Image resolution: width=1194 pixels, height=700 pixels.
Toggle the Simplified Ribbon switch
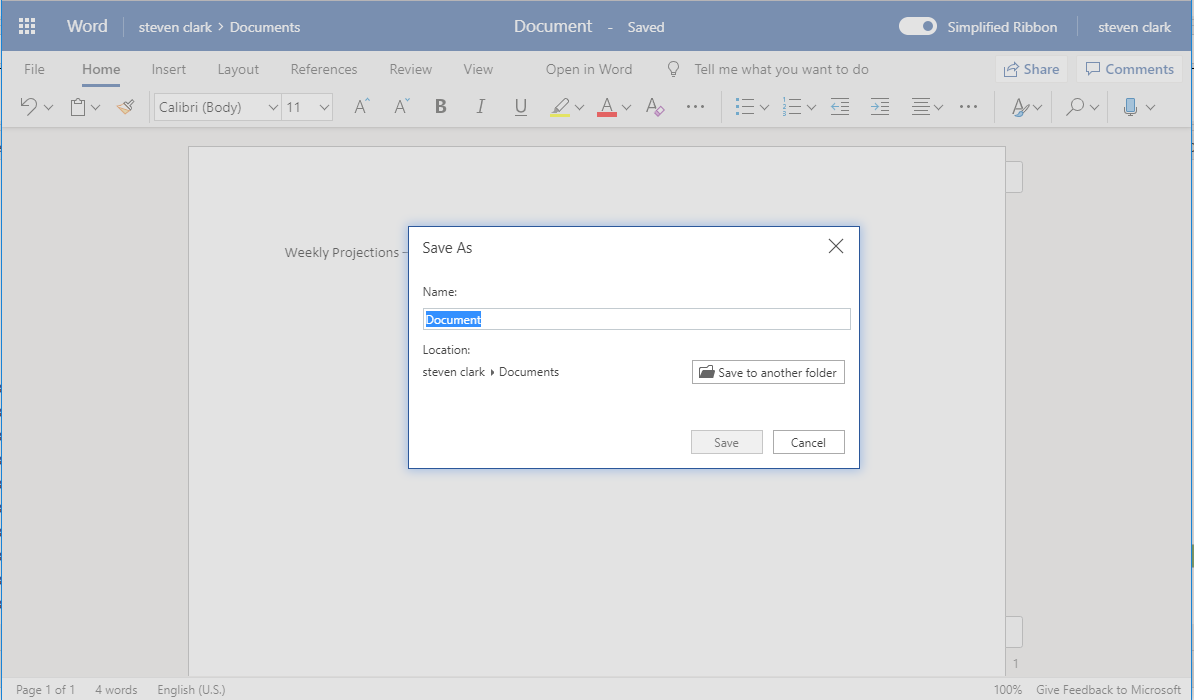[917, 27]
